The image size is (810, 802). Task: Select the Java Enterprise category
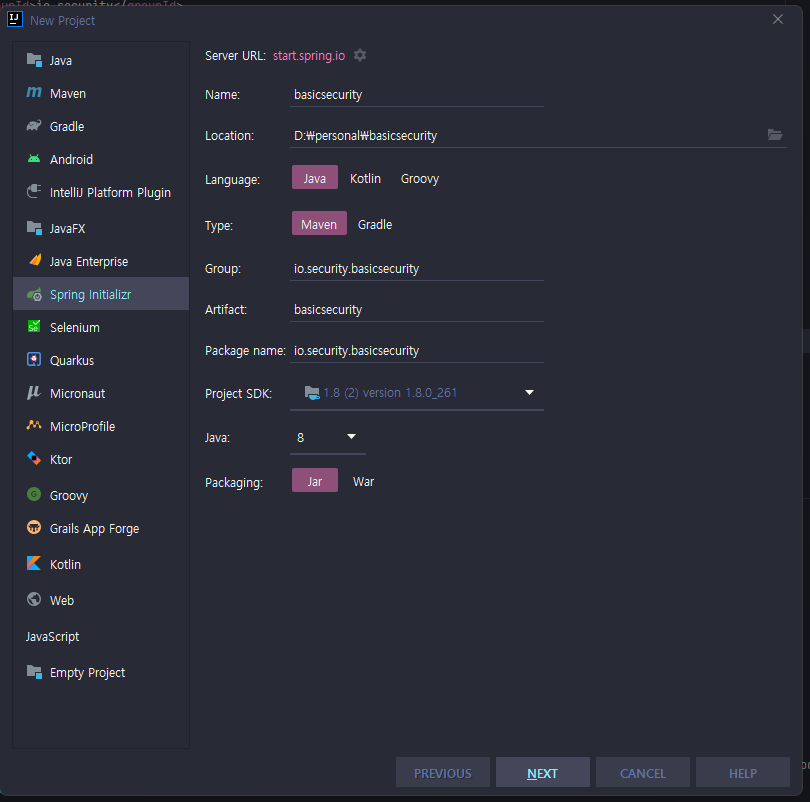tap(101, 261)
